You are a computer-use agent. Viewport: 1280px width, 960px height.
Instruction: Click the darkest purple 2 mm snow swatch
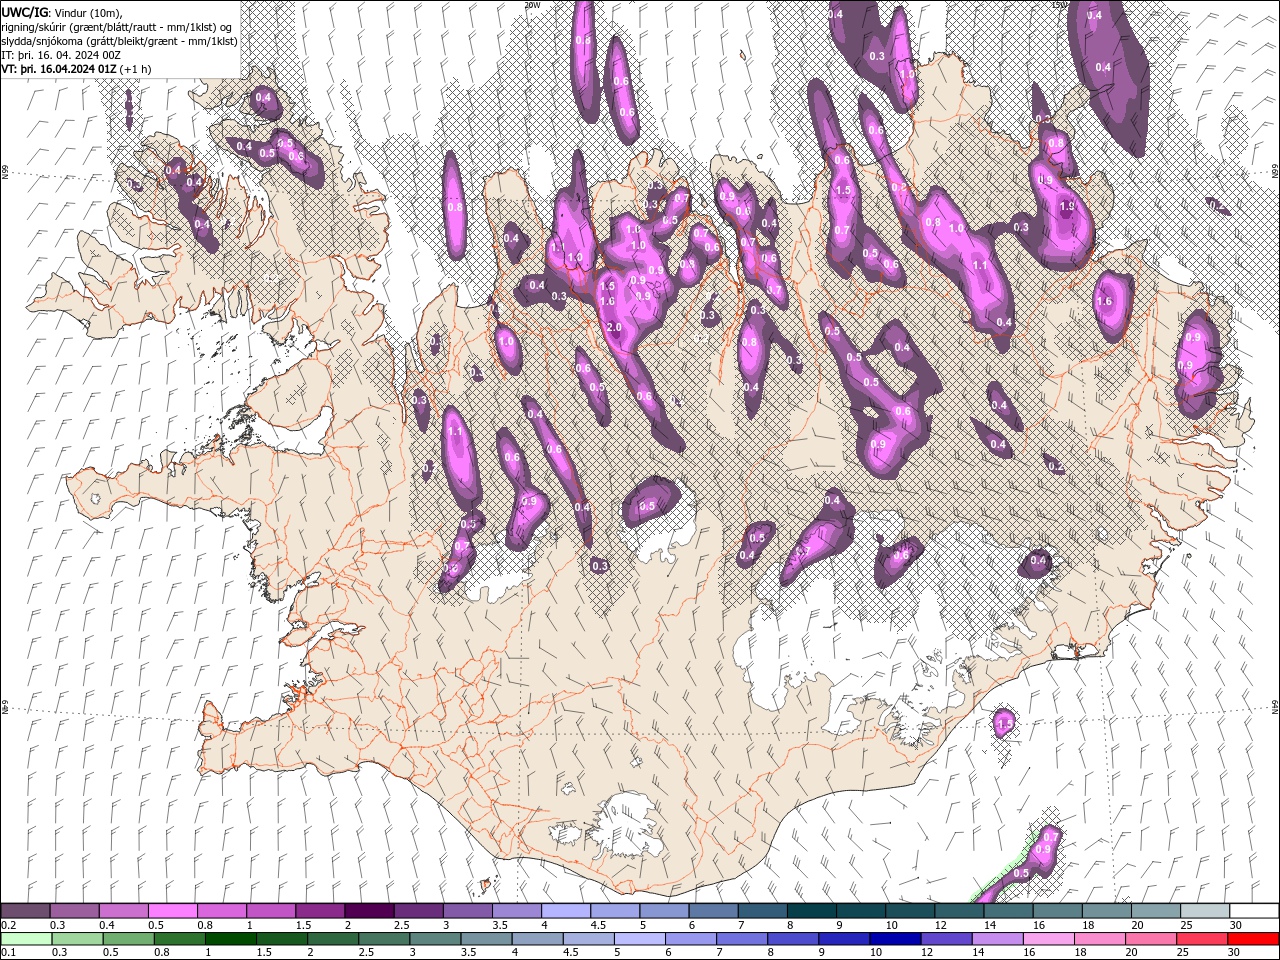[369, 910]
